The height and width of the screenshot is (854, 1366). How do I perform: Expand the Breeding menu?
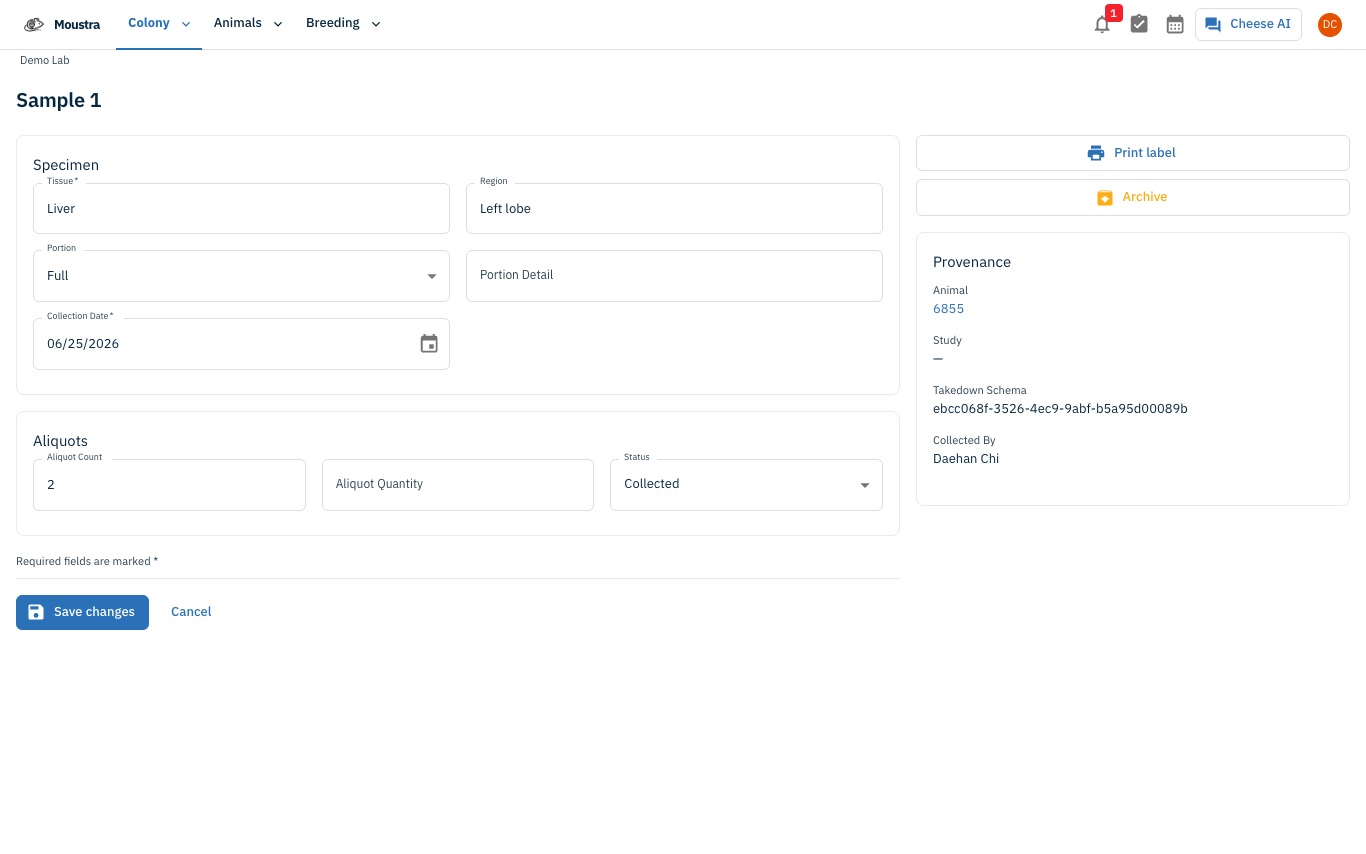point(343,24)
